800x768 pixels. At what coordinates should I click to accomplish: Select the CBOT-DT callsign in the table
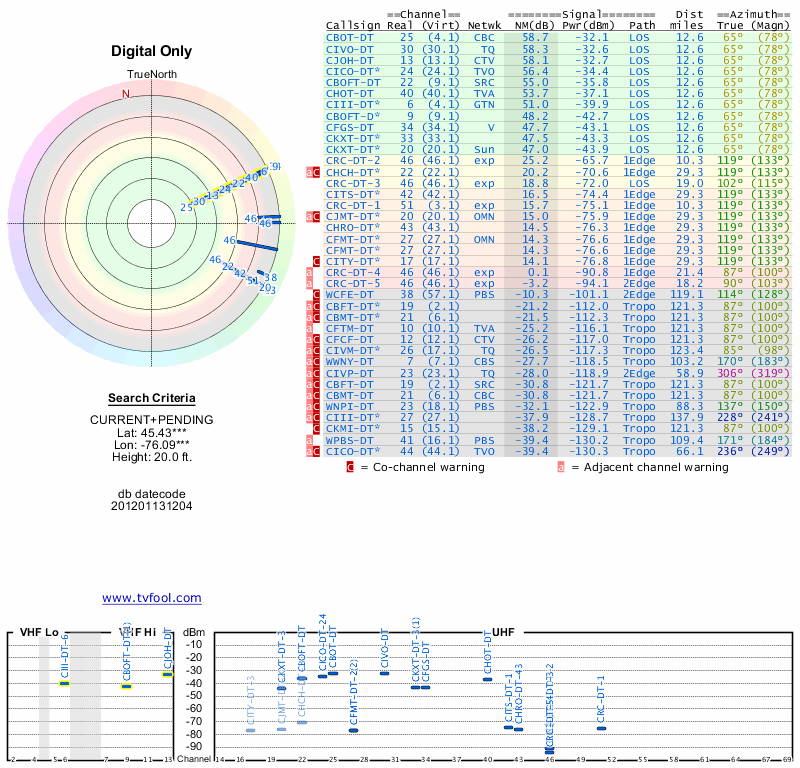pos(350,36)
